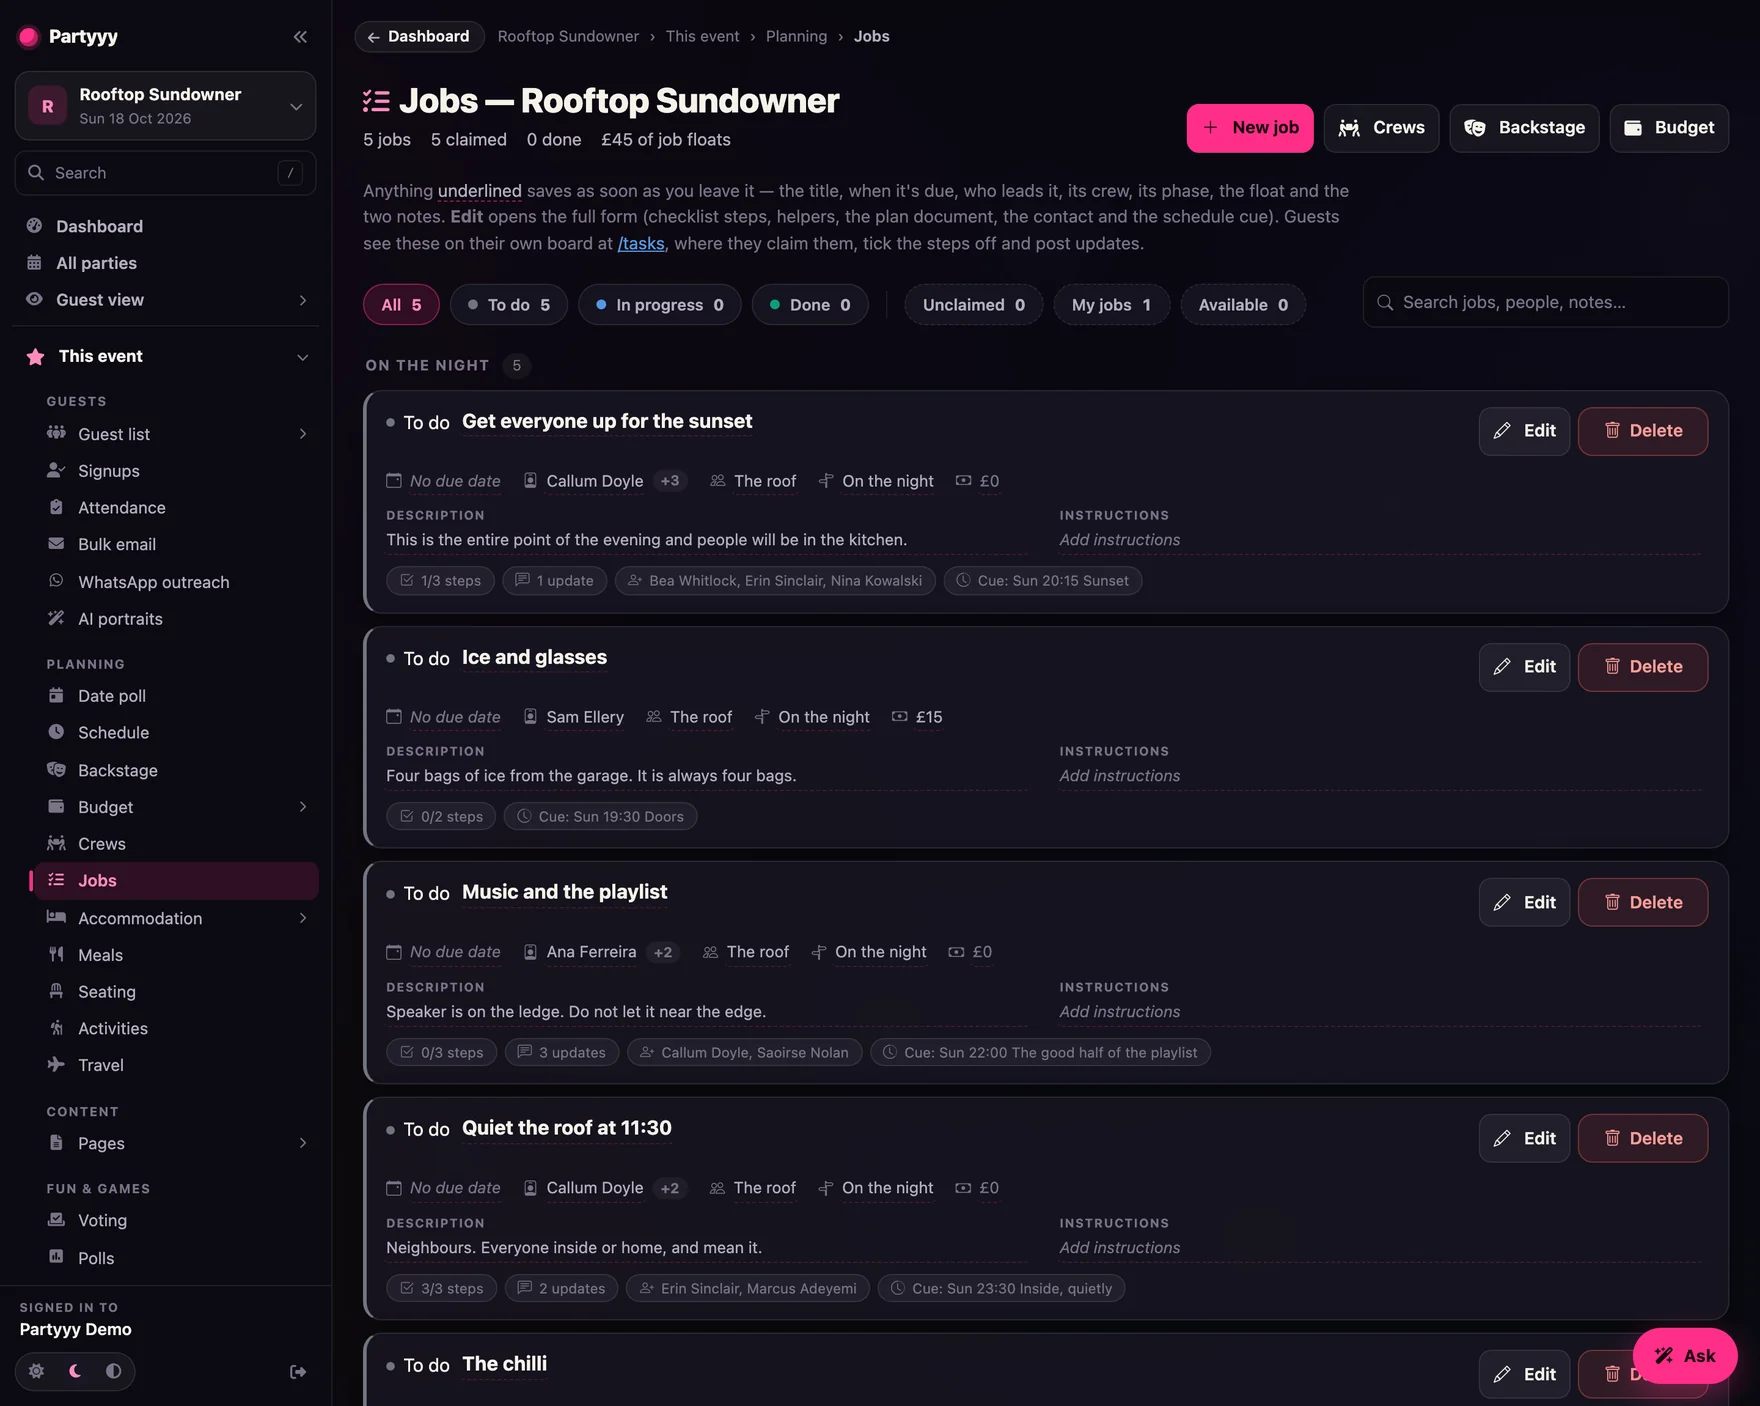1760x1406 pixels.
Task: Click Rooftop Sundowner breadcrumb
Action: (x=568, y=37)
